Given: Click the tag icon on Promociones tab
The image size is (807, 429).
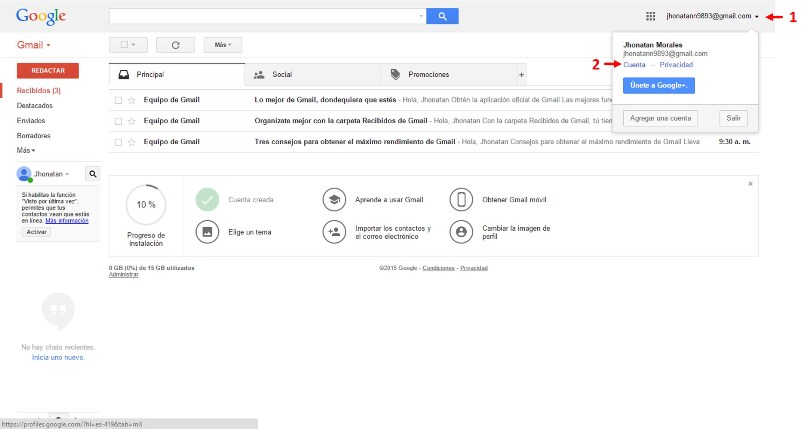Looking at the screenshot, I should 395,75.
